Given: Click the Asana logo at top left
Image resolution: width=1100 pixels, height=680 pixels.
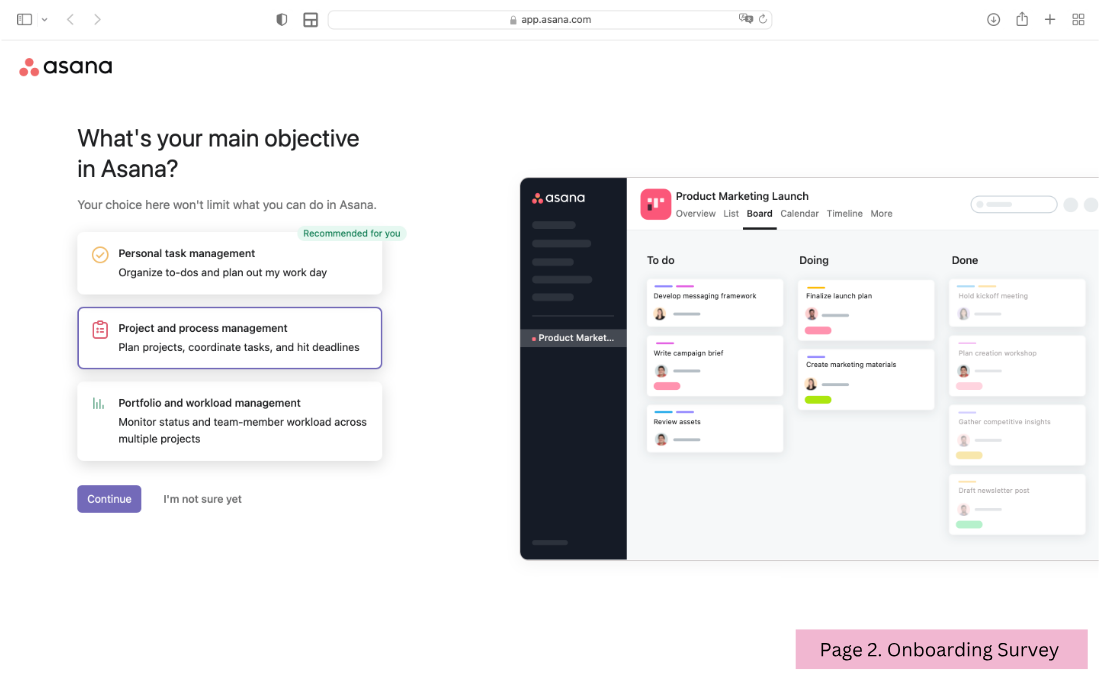Looking at the screenshot, I should (66, 67).
